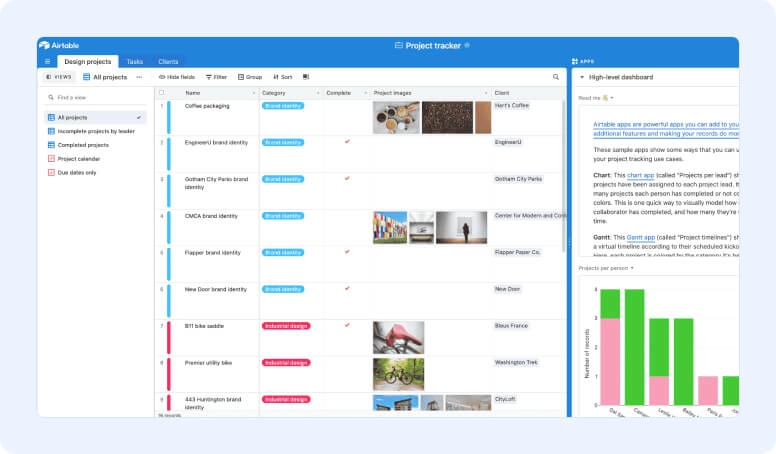The width and height of the screenshot is (776, 454).
Task: Click the chart app link
Action: click(640, 175)
